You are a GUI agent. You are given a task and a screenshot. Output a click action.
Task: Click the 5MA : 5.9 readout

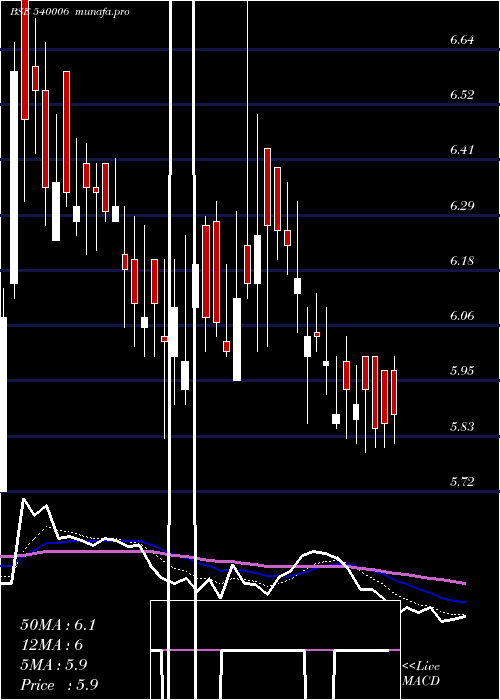pyautogui.click(x=54, y=665)
